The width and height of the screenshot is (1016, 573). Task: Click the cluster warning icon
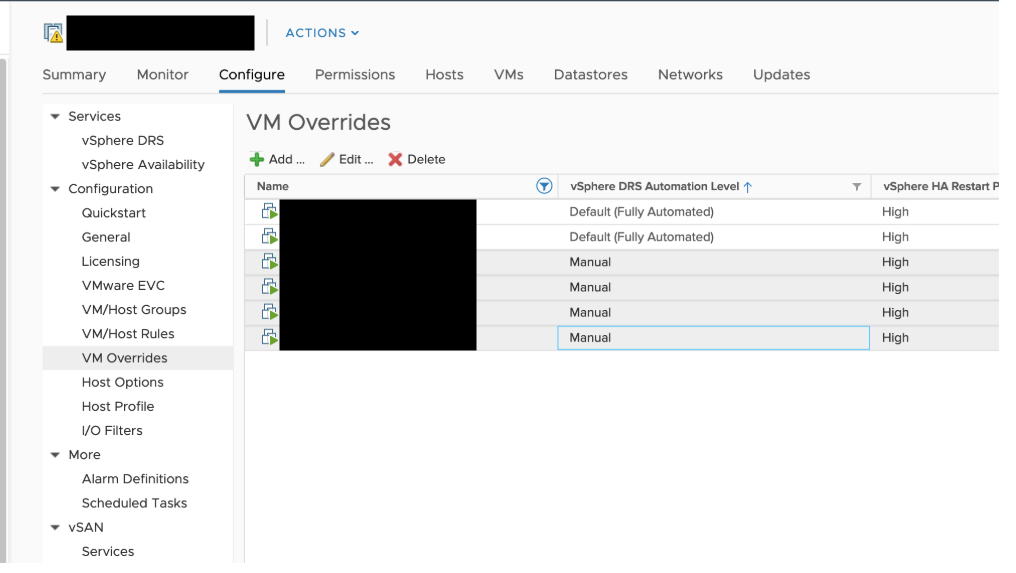54,33
